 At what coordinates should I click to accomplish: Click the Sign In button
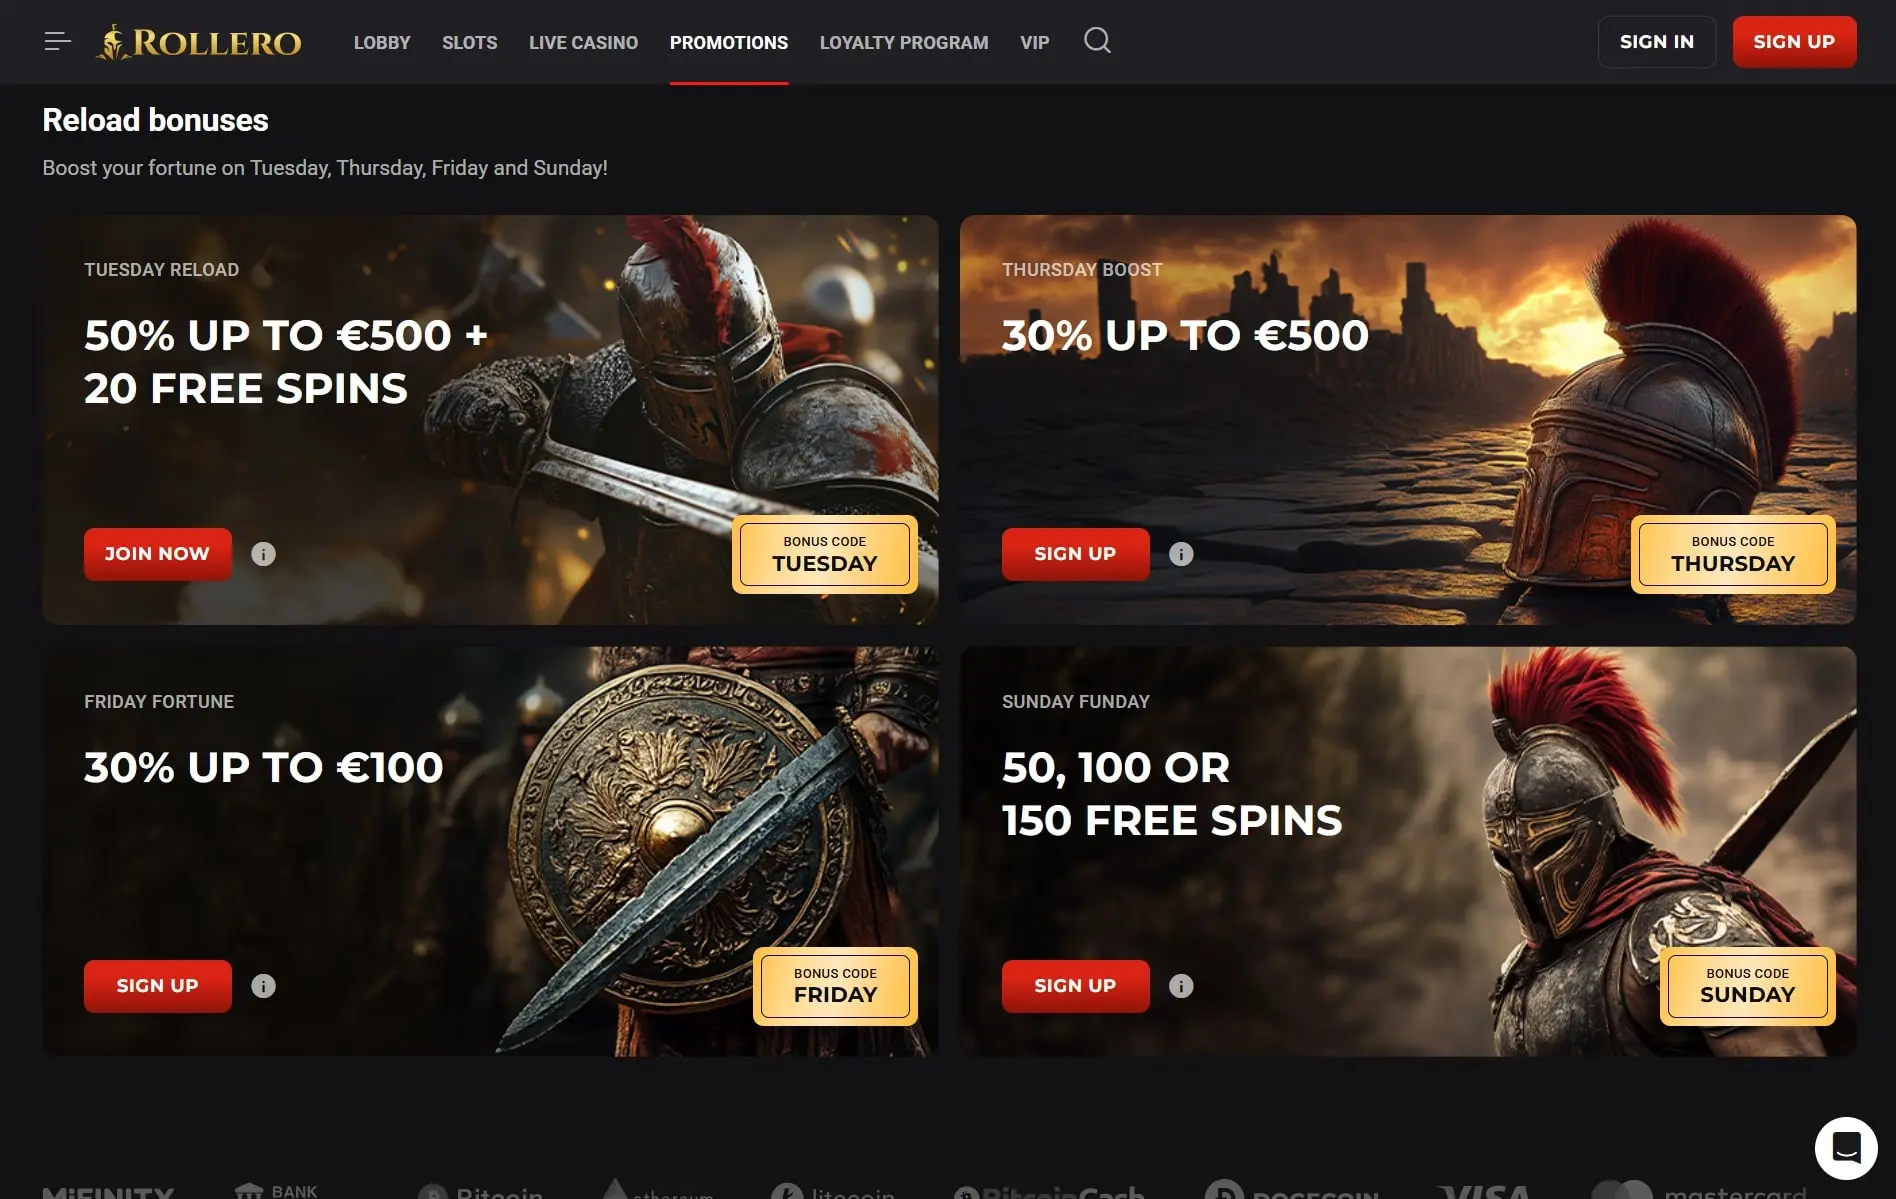[x=1657, y=42]
